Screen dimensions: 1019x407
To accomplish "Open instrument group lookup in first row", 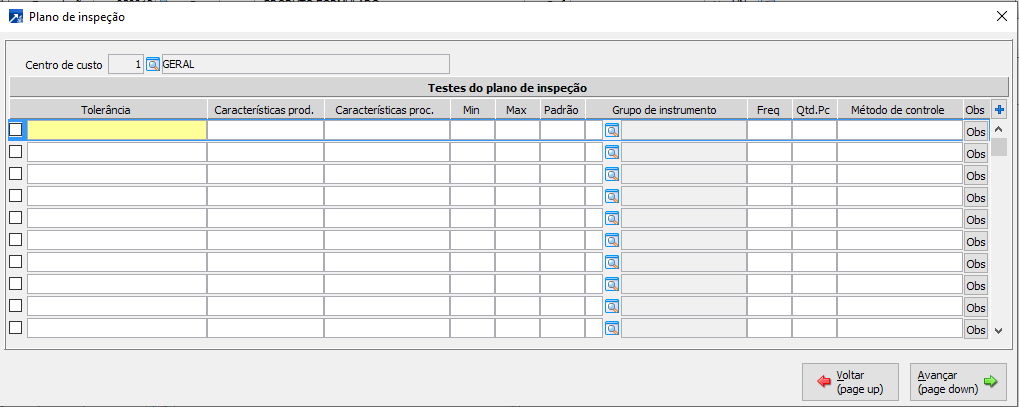I will tap(612, 130).
